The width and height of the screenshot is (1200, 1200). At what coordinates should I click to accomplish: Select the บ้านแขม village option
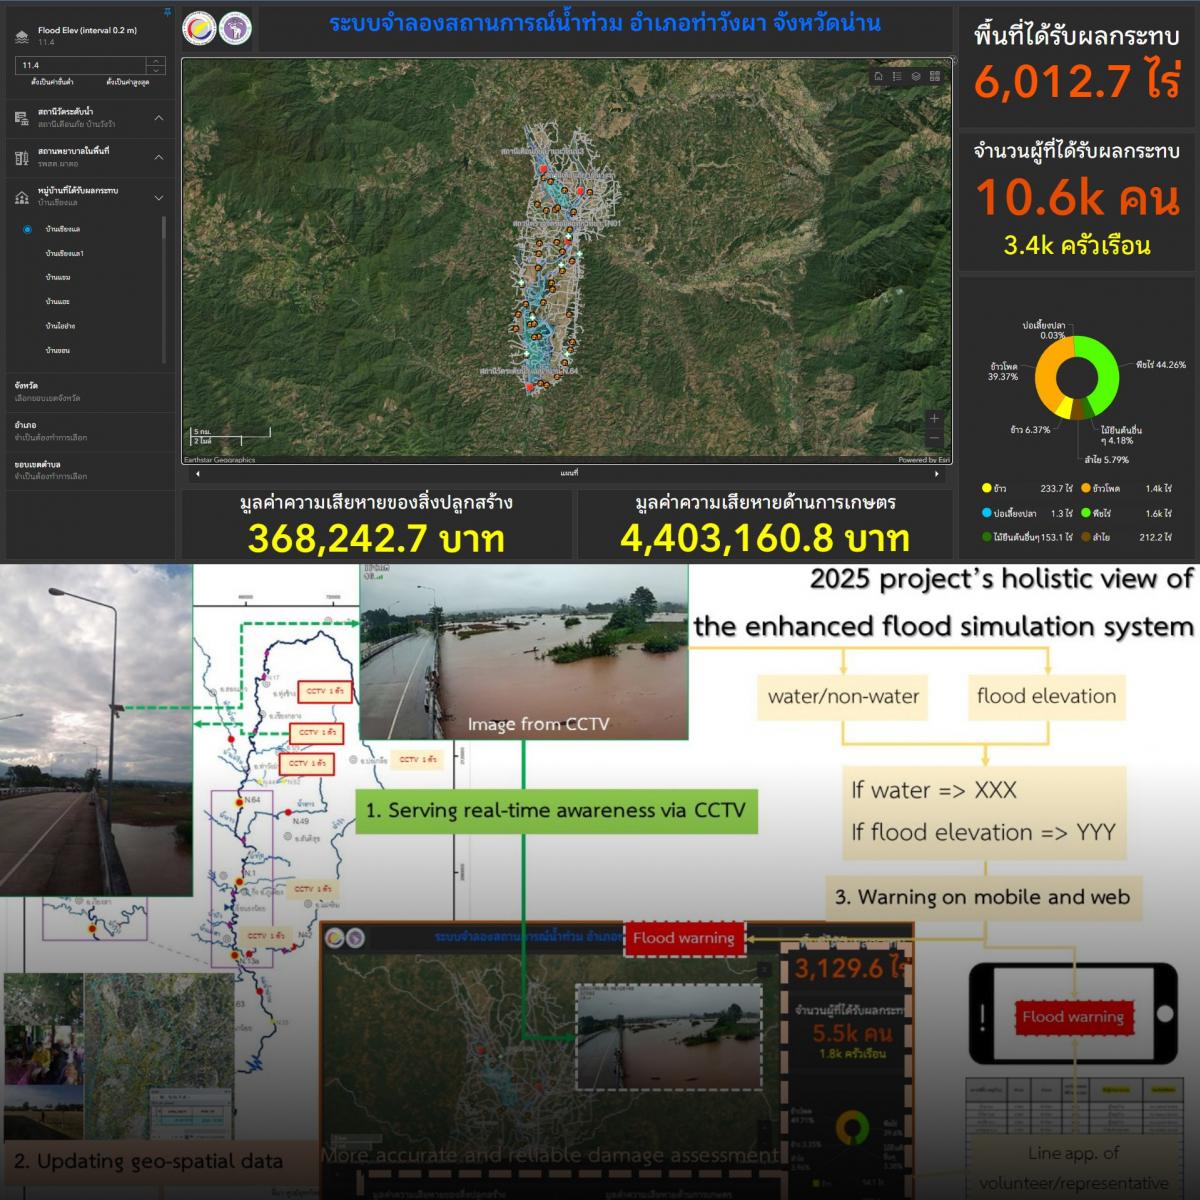tap(58, 278)
